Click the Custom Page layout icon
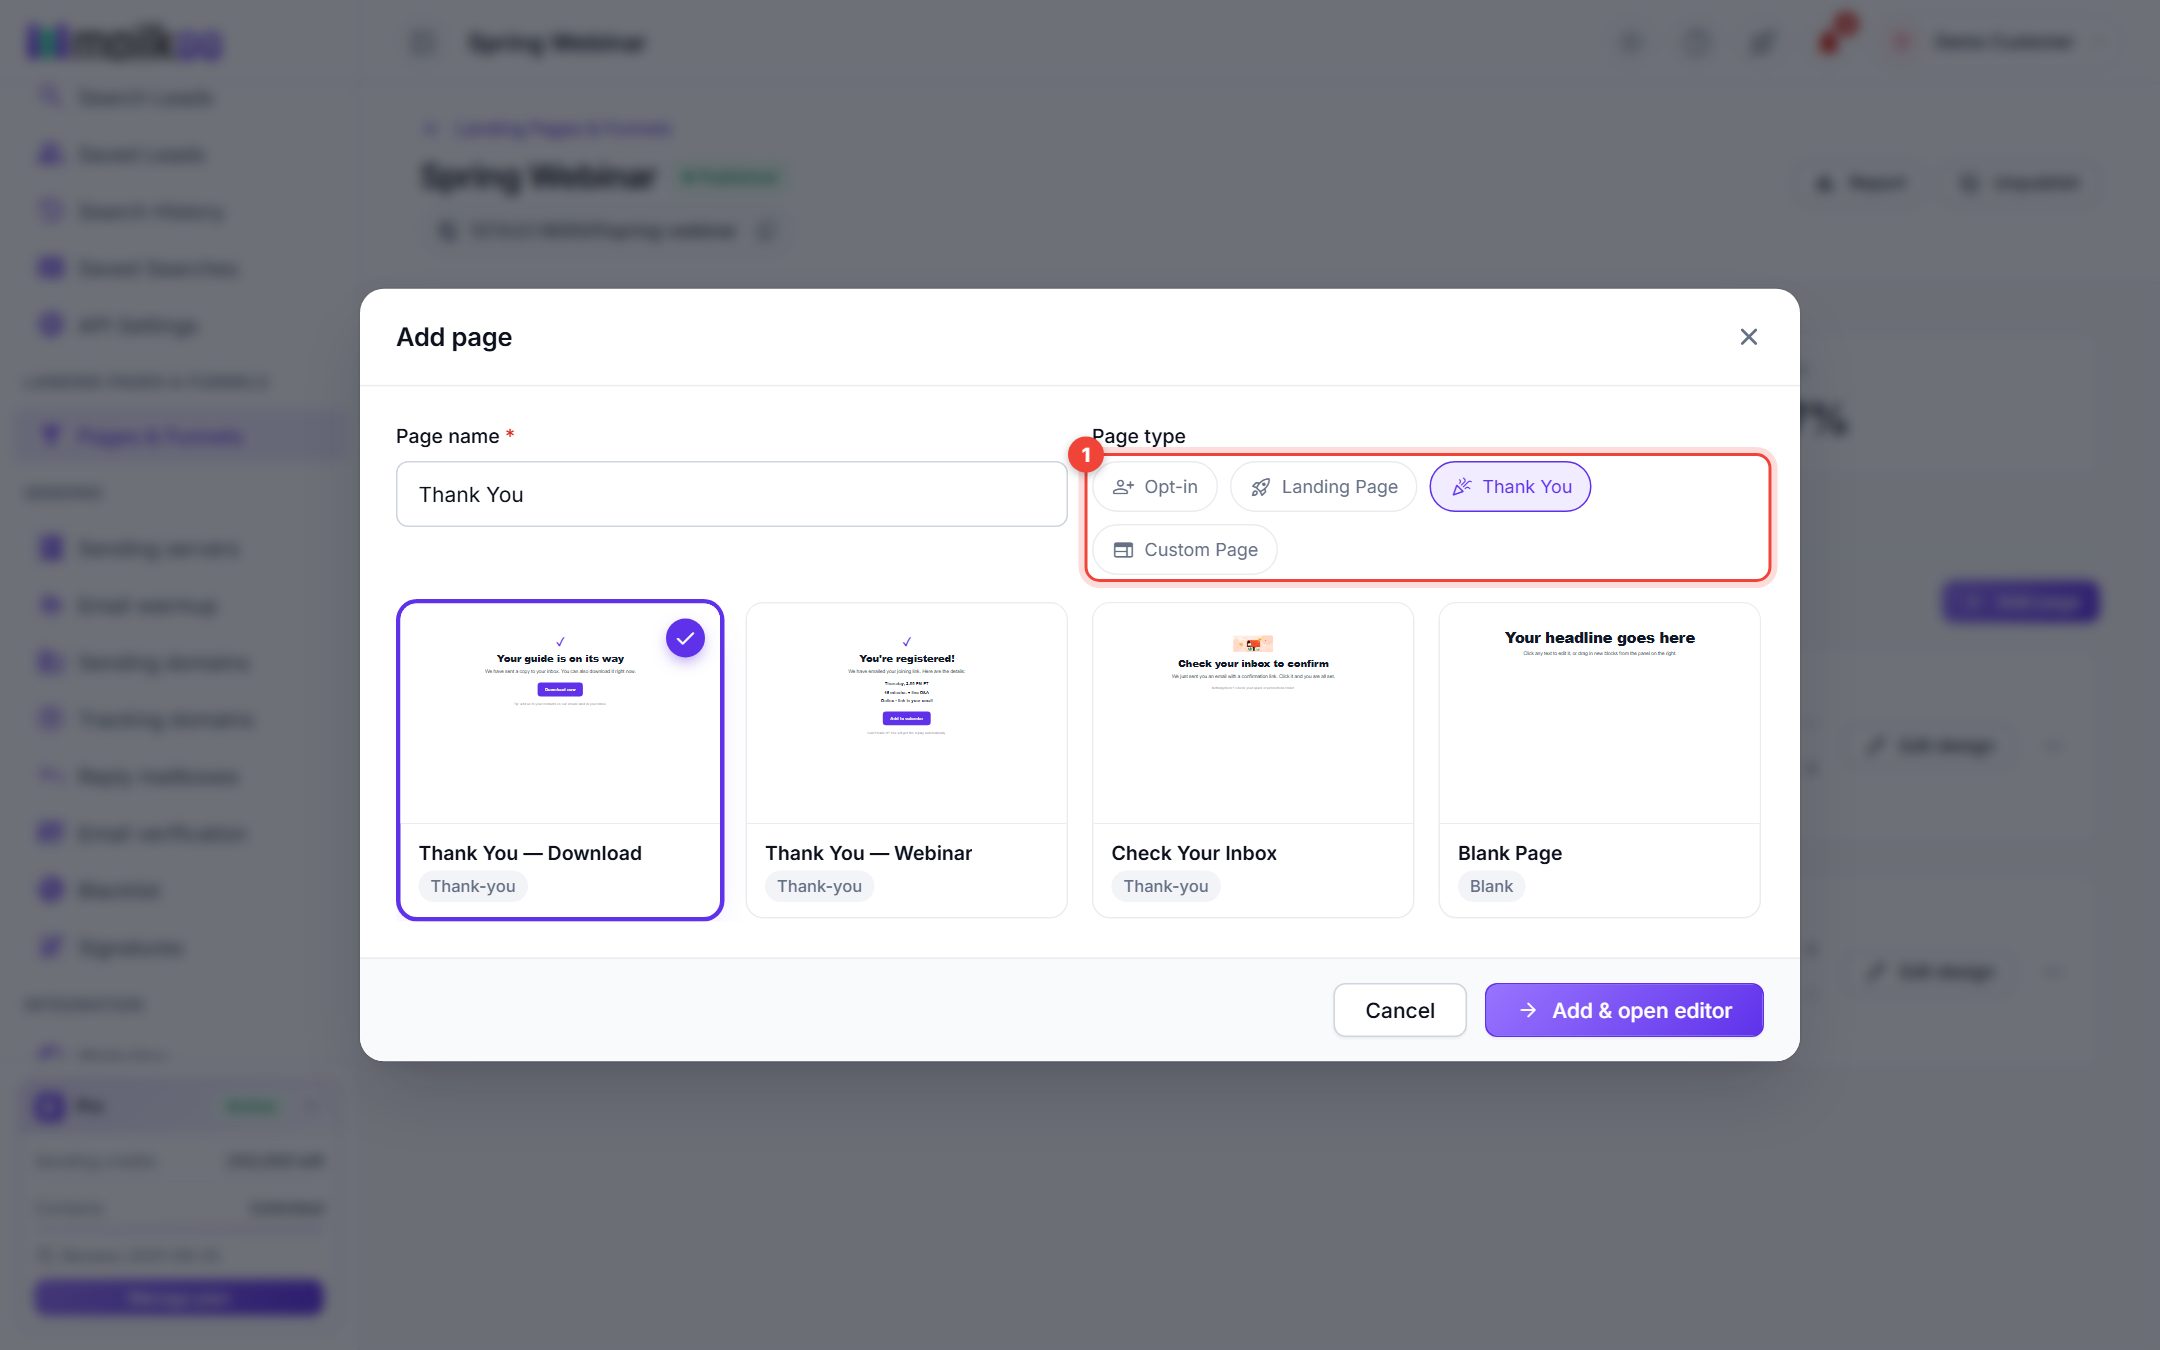The image size is (2160, 1350). [x=1123, y=550]
